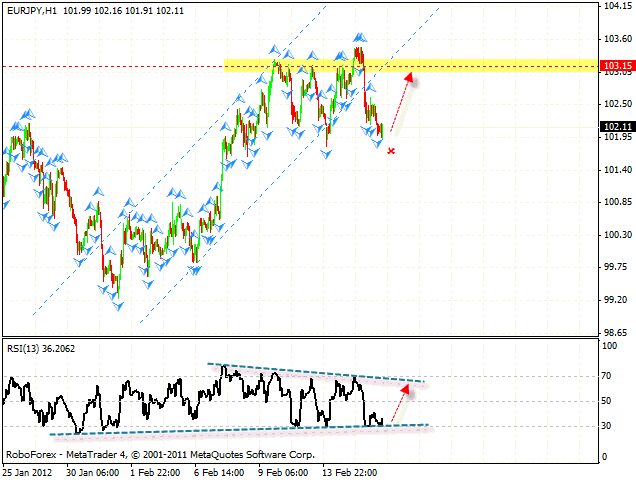Click the RSI 30 level label
The height and width of the screenshot is (480, 636).
point(606,426)
